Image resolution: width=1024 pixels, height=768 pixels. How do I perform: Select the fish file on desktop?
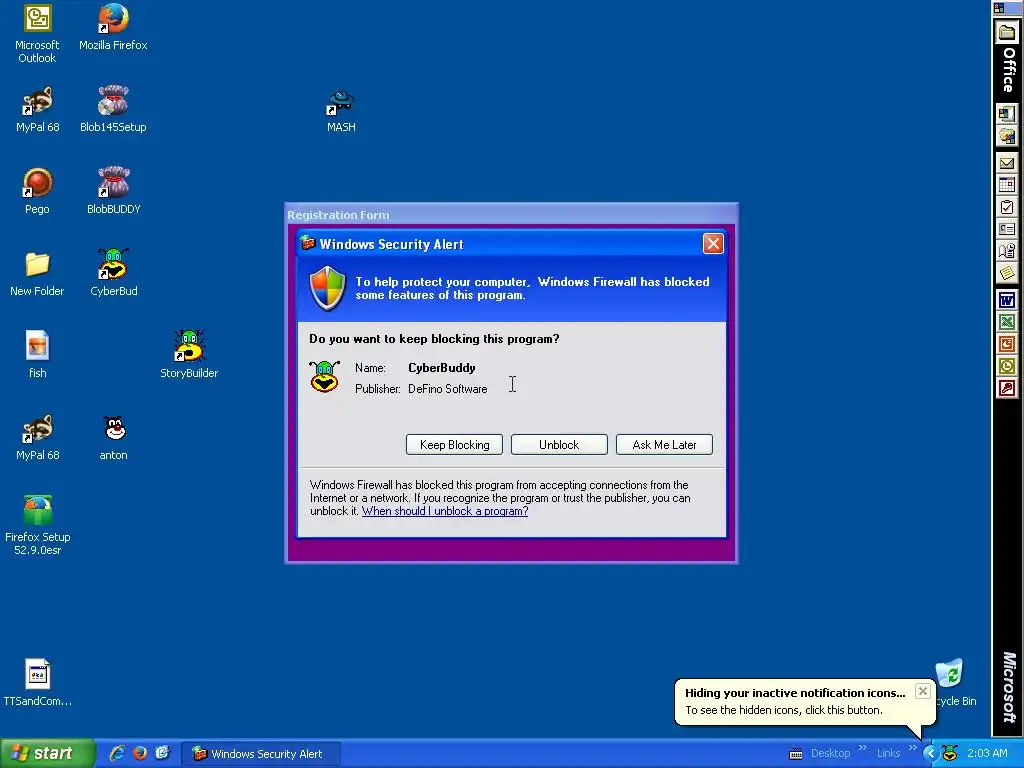point(37,355)
